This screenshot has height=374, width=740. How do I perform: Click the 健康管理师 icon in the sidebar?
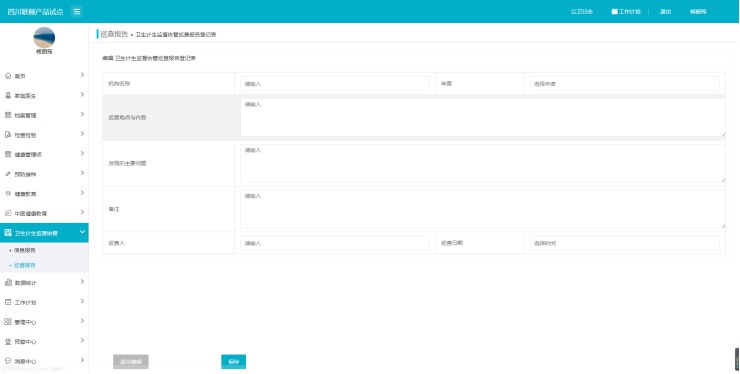pos(8,154)
